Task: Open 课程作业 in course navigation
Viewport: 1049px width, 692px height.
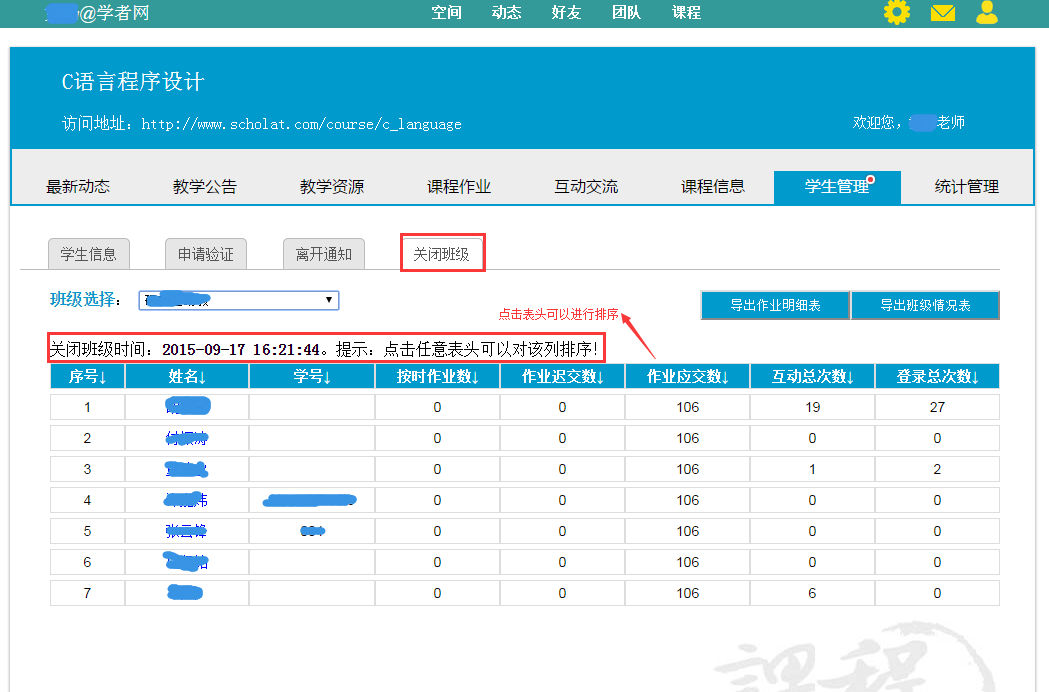Action: pyautogui.click(x=459, y=187)
